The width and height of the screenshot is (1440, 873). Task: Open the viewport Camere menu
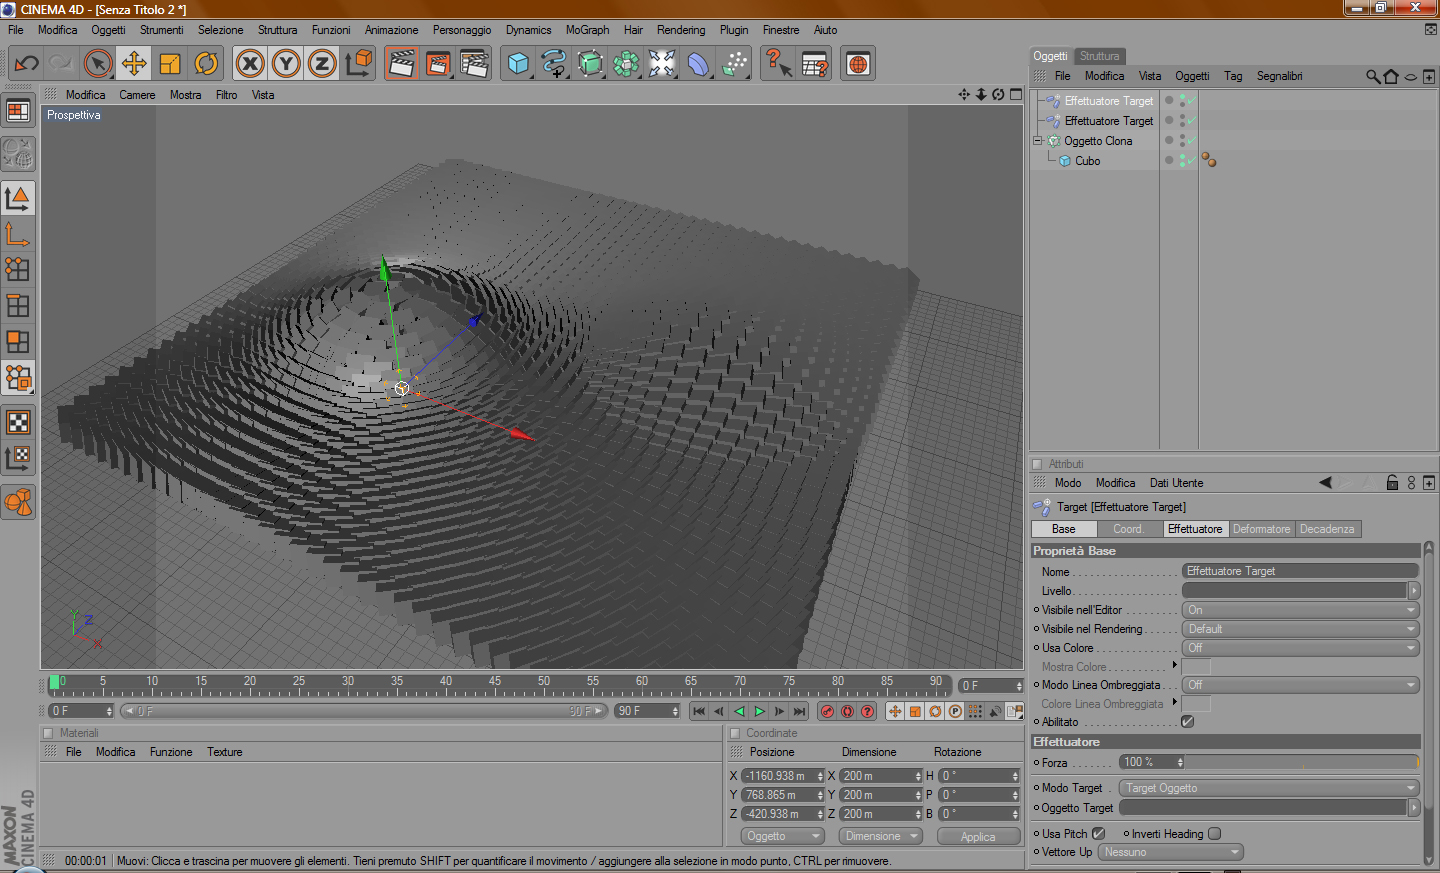(137, 95)
